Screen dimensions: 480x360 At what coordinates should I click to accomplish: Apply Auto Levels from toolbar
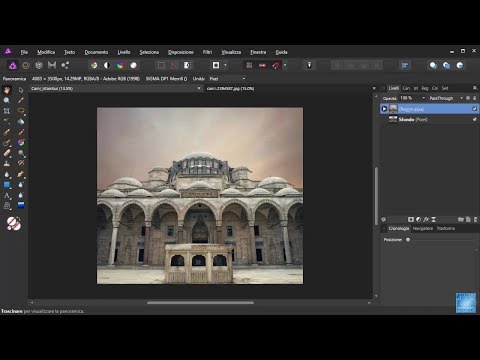[94, 65]
